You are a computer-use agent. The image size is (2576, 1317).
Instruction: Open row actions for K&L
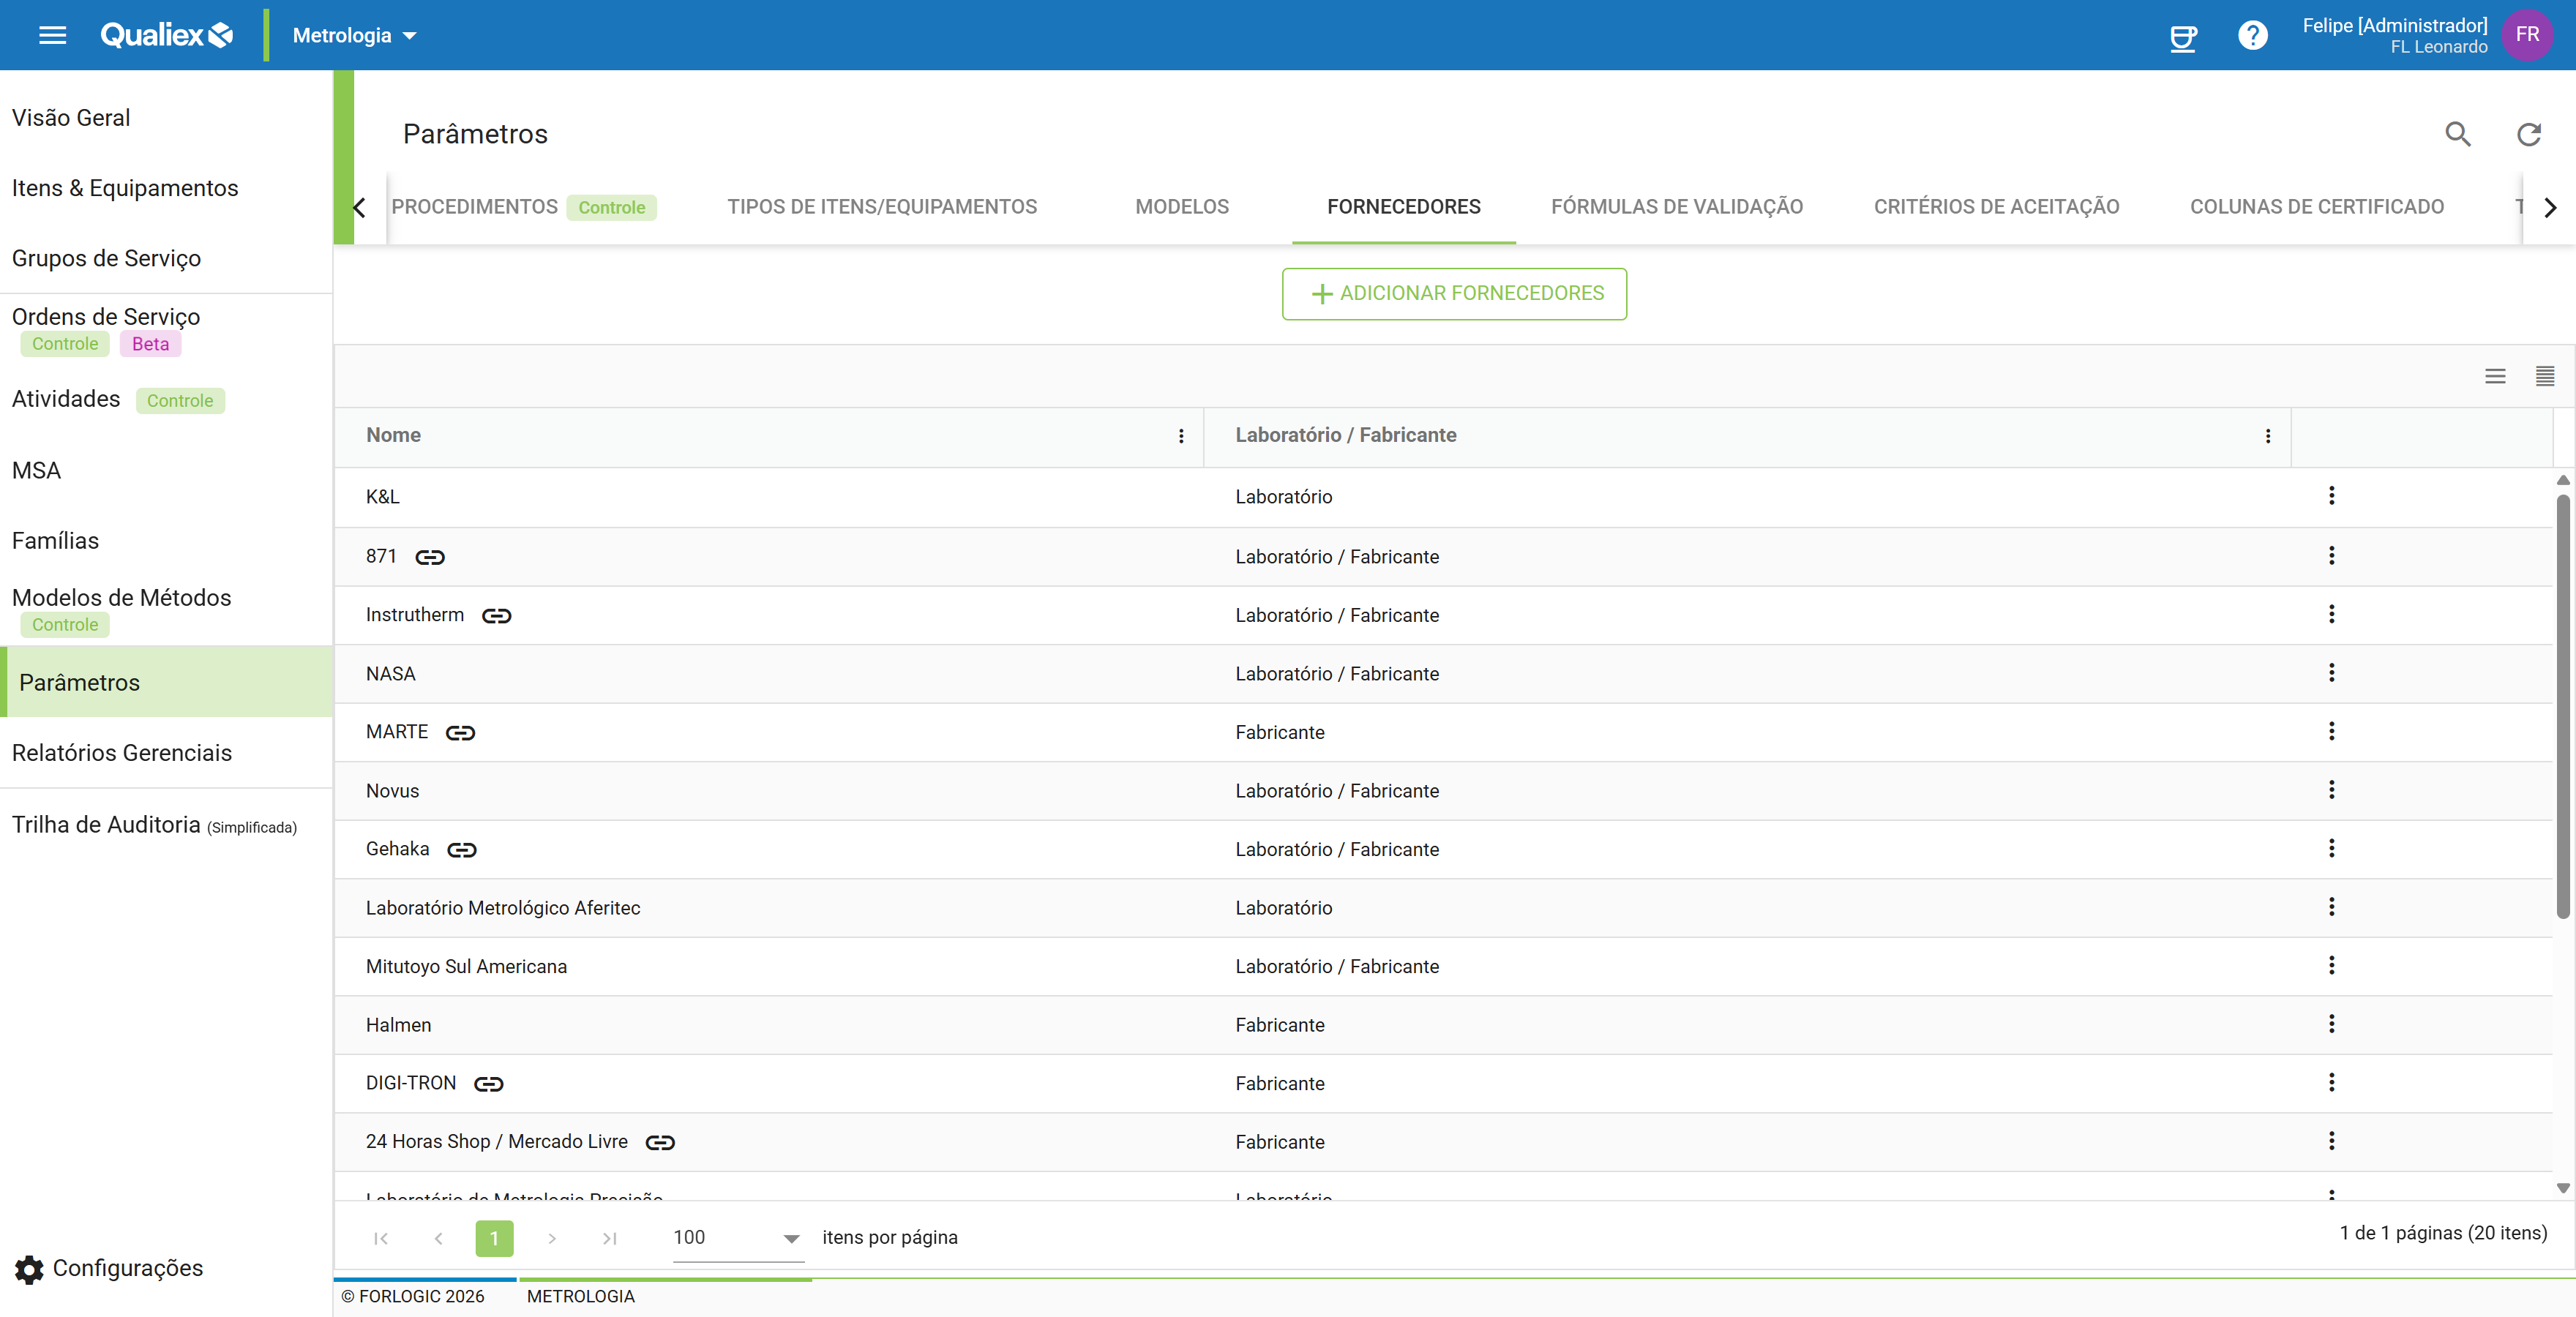click(x=2331, y=496)
